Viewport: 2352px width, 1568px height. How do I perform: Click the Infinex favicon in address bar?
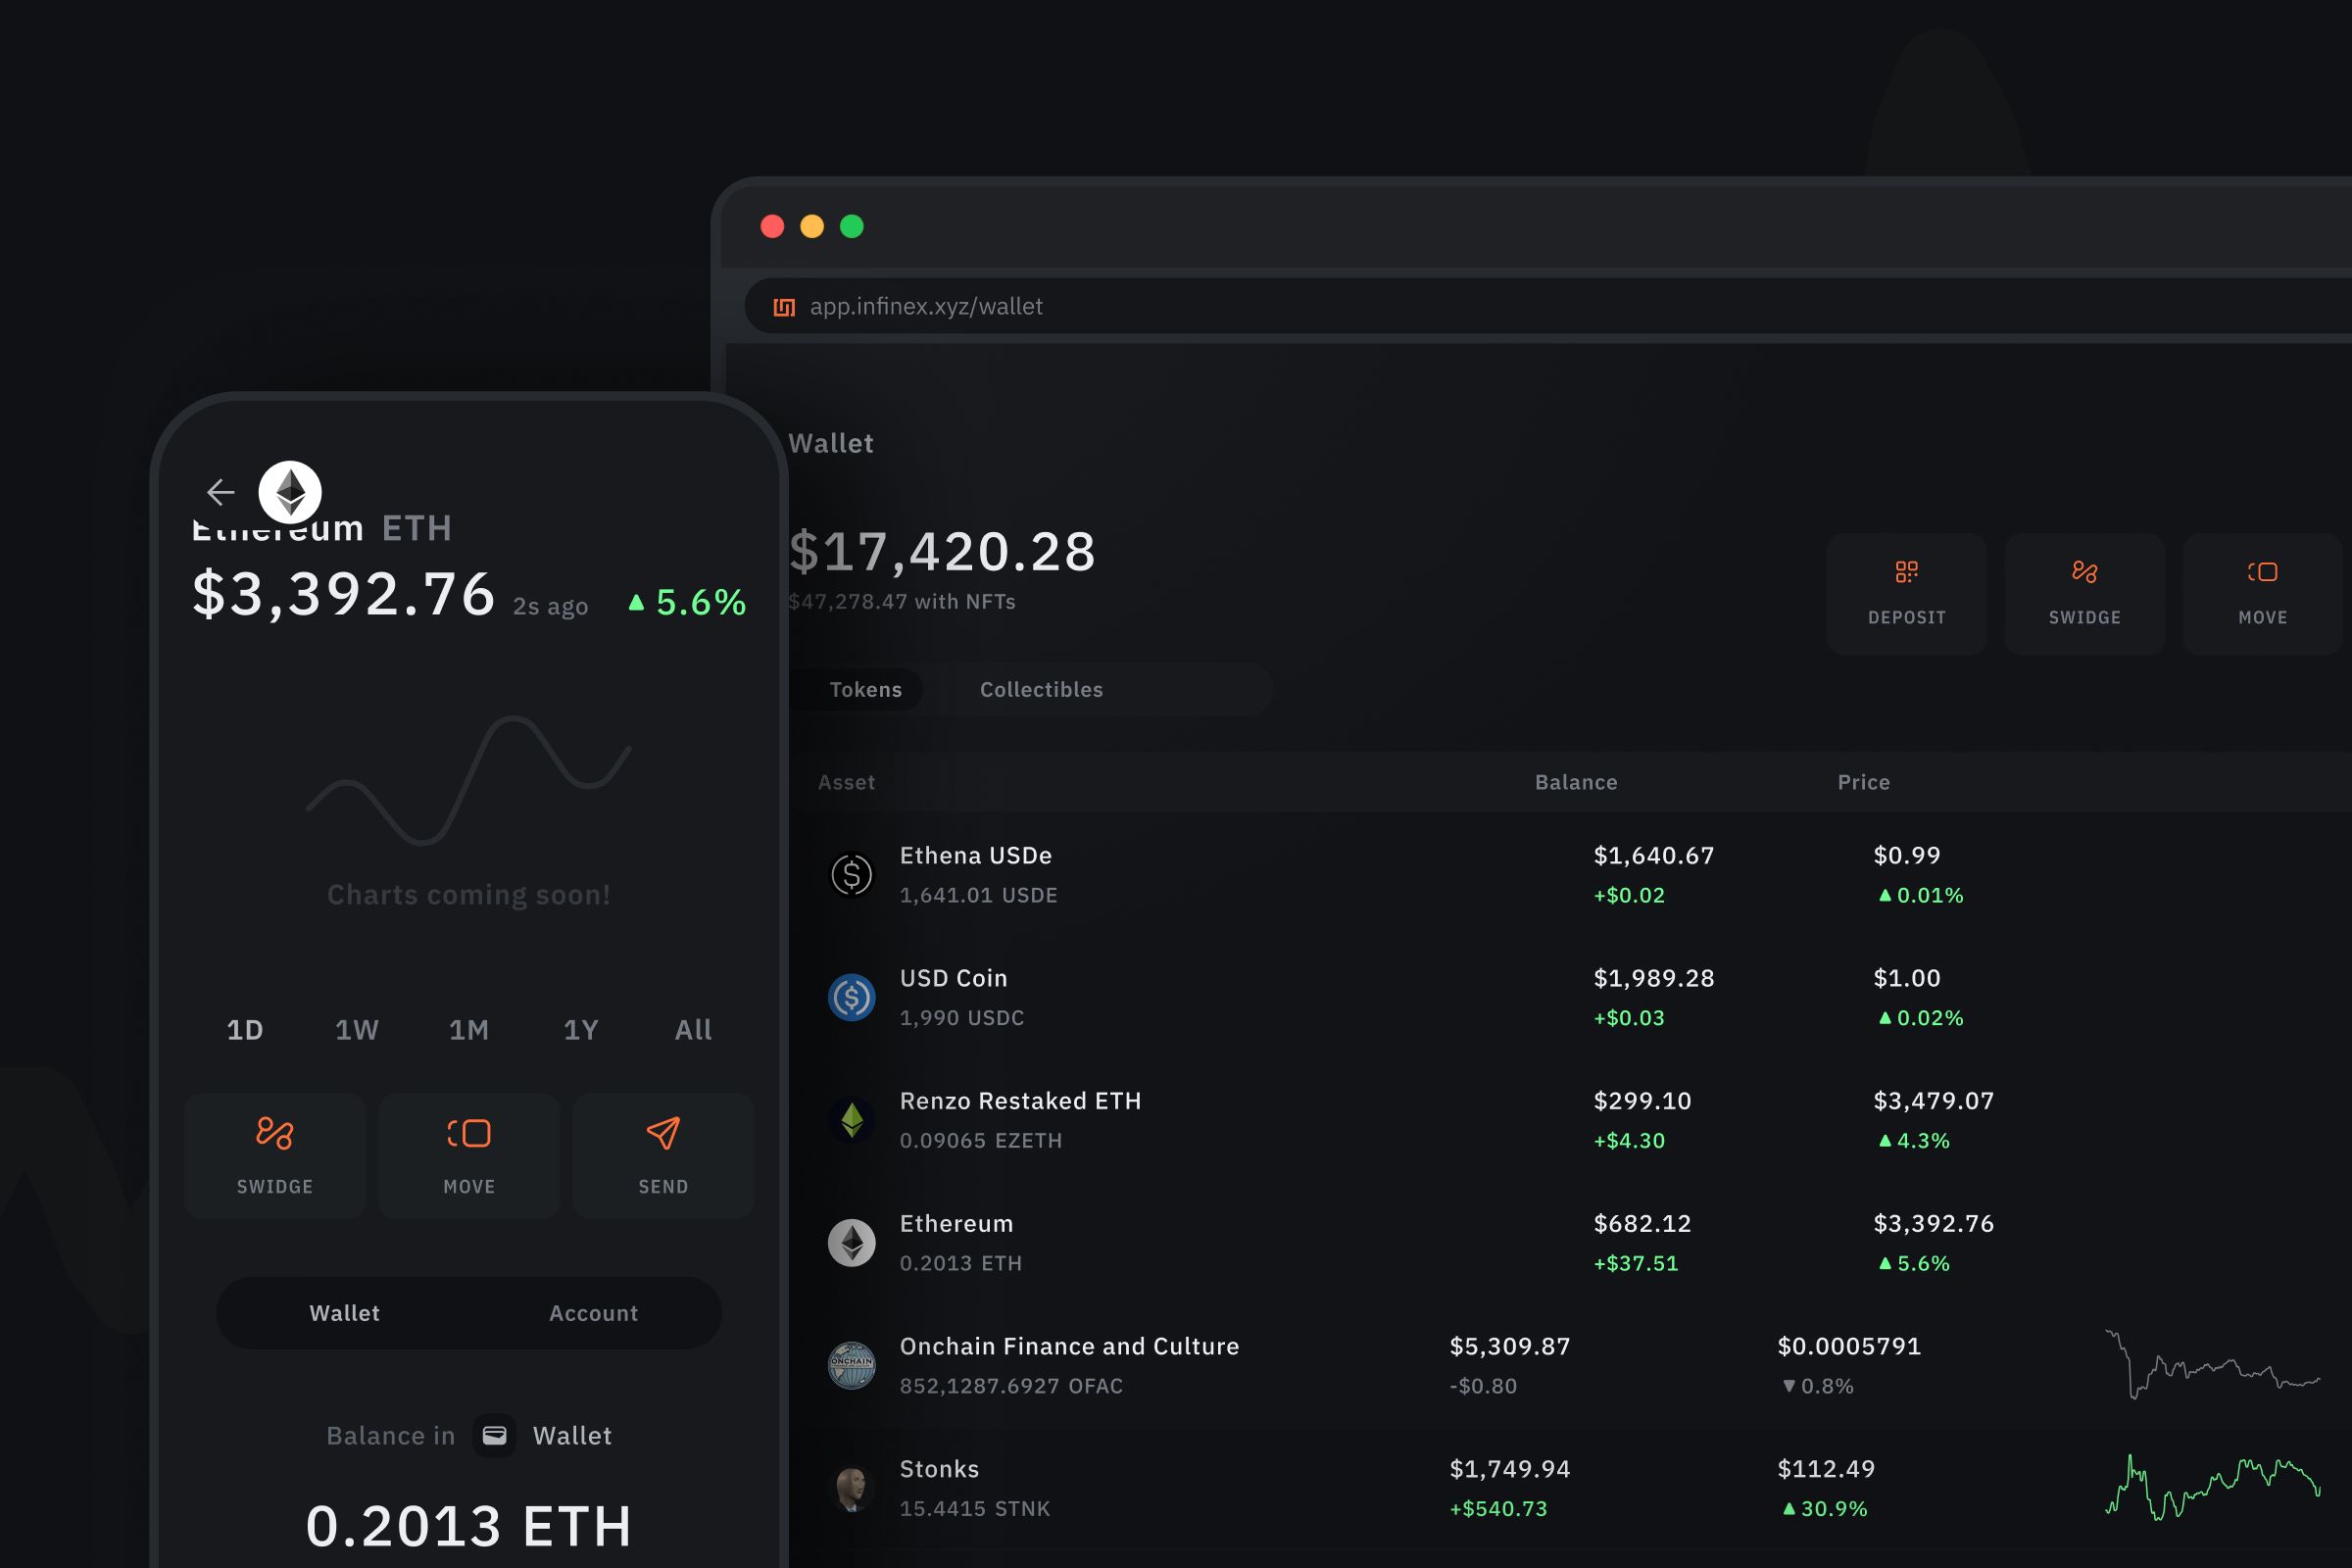pyautogui.click(x=784, y=307)
